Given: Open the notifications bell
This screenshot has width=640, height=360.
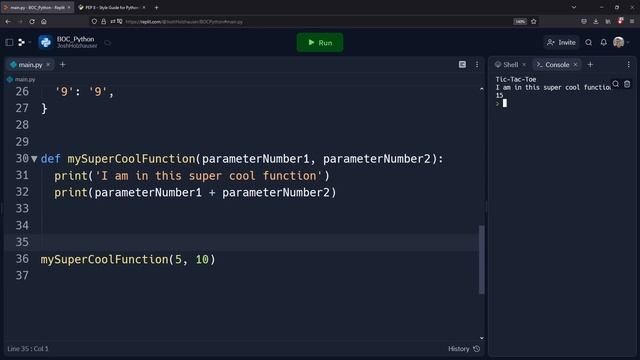Looking at the screenshot, I should [x=604, y=42].
